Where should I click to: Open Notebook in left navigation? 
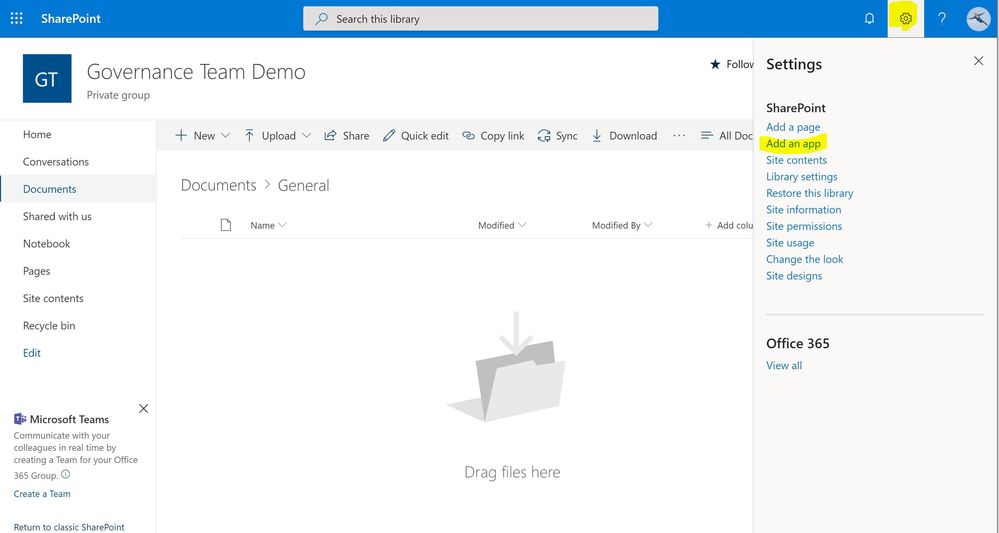pyautogui.click(x=47, y=244)
